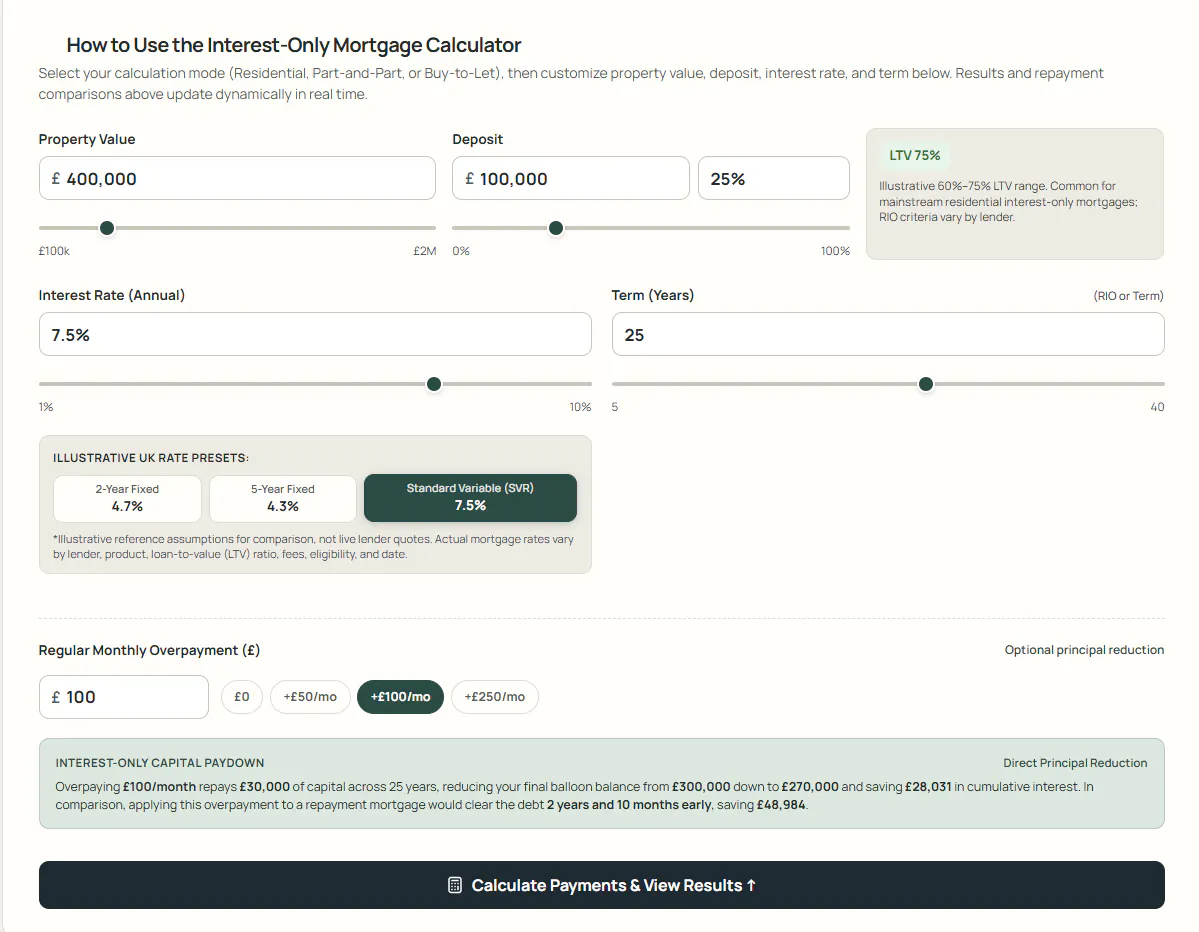Viewport: 1199px width, 932px height.
Task: Click the "How to Use the Interest-Only Mortgage Calculator" heading
Action: [x=294, y=45]
